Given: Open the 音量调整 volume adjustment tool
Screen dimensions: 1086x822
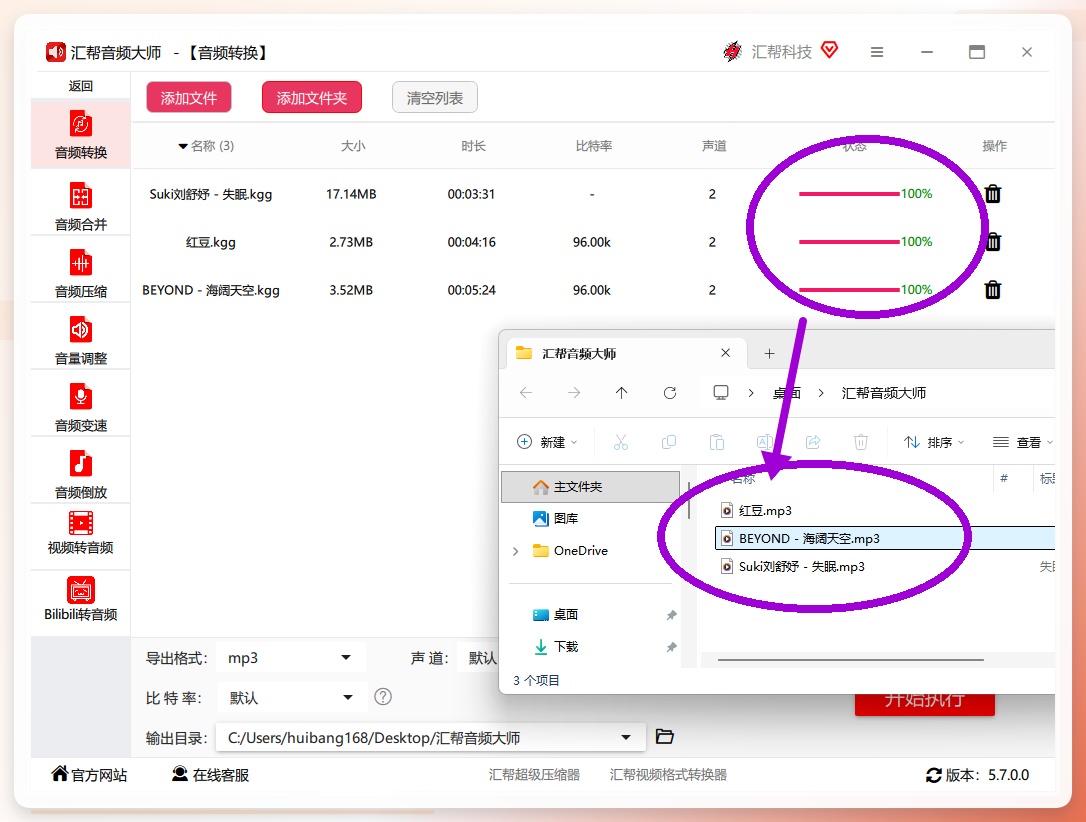Looking at the screenshot, I should pos(80,341).
